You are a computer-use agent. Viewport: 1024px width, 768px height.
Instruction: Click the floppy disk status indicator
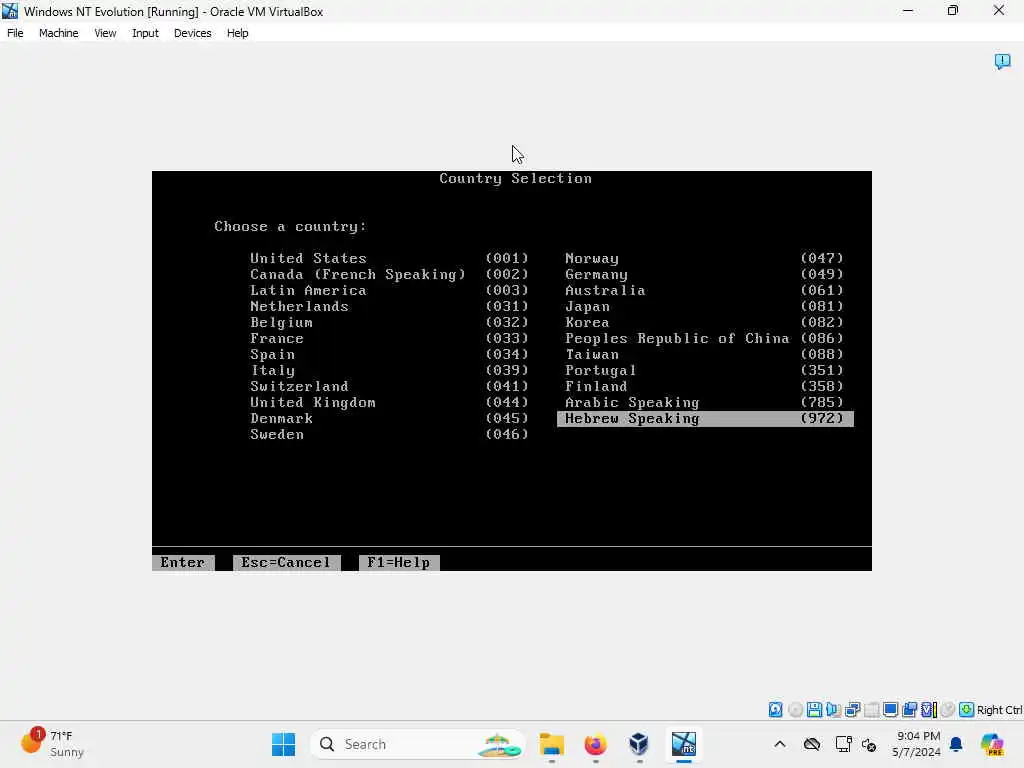coord(814,709)
